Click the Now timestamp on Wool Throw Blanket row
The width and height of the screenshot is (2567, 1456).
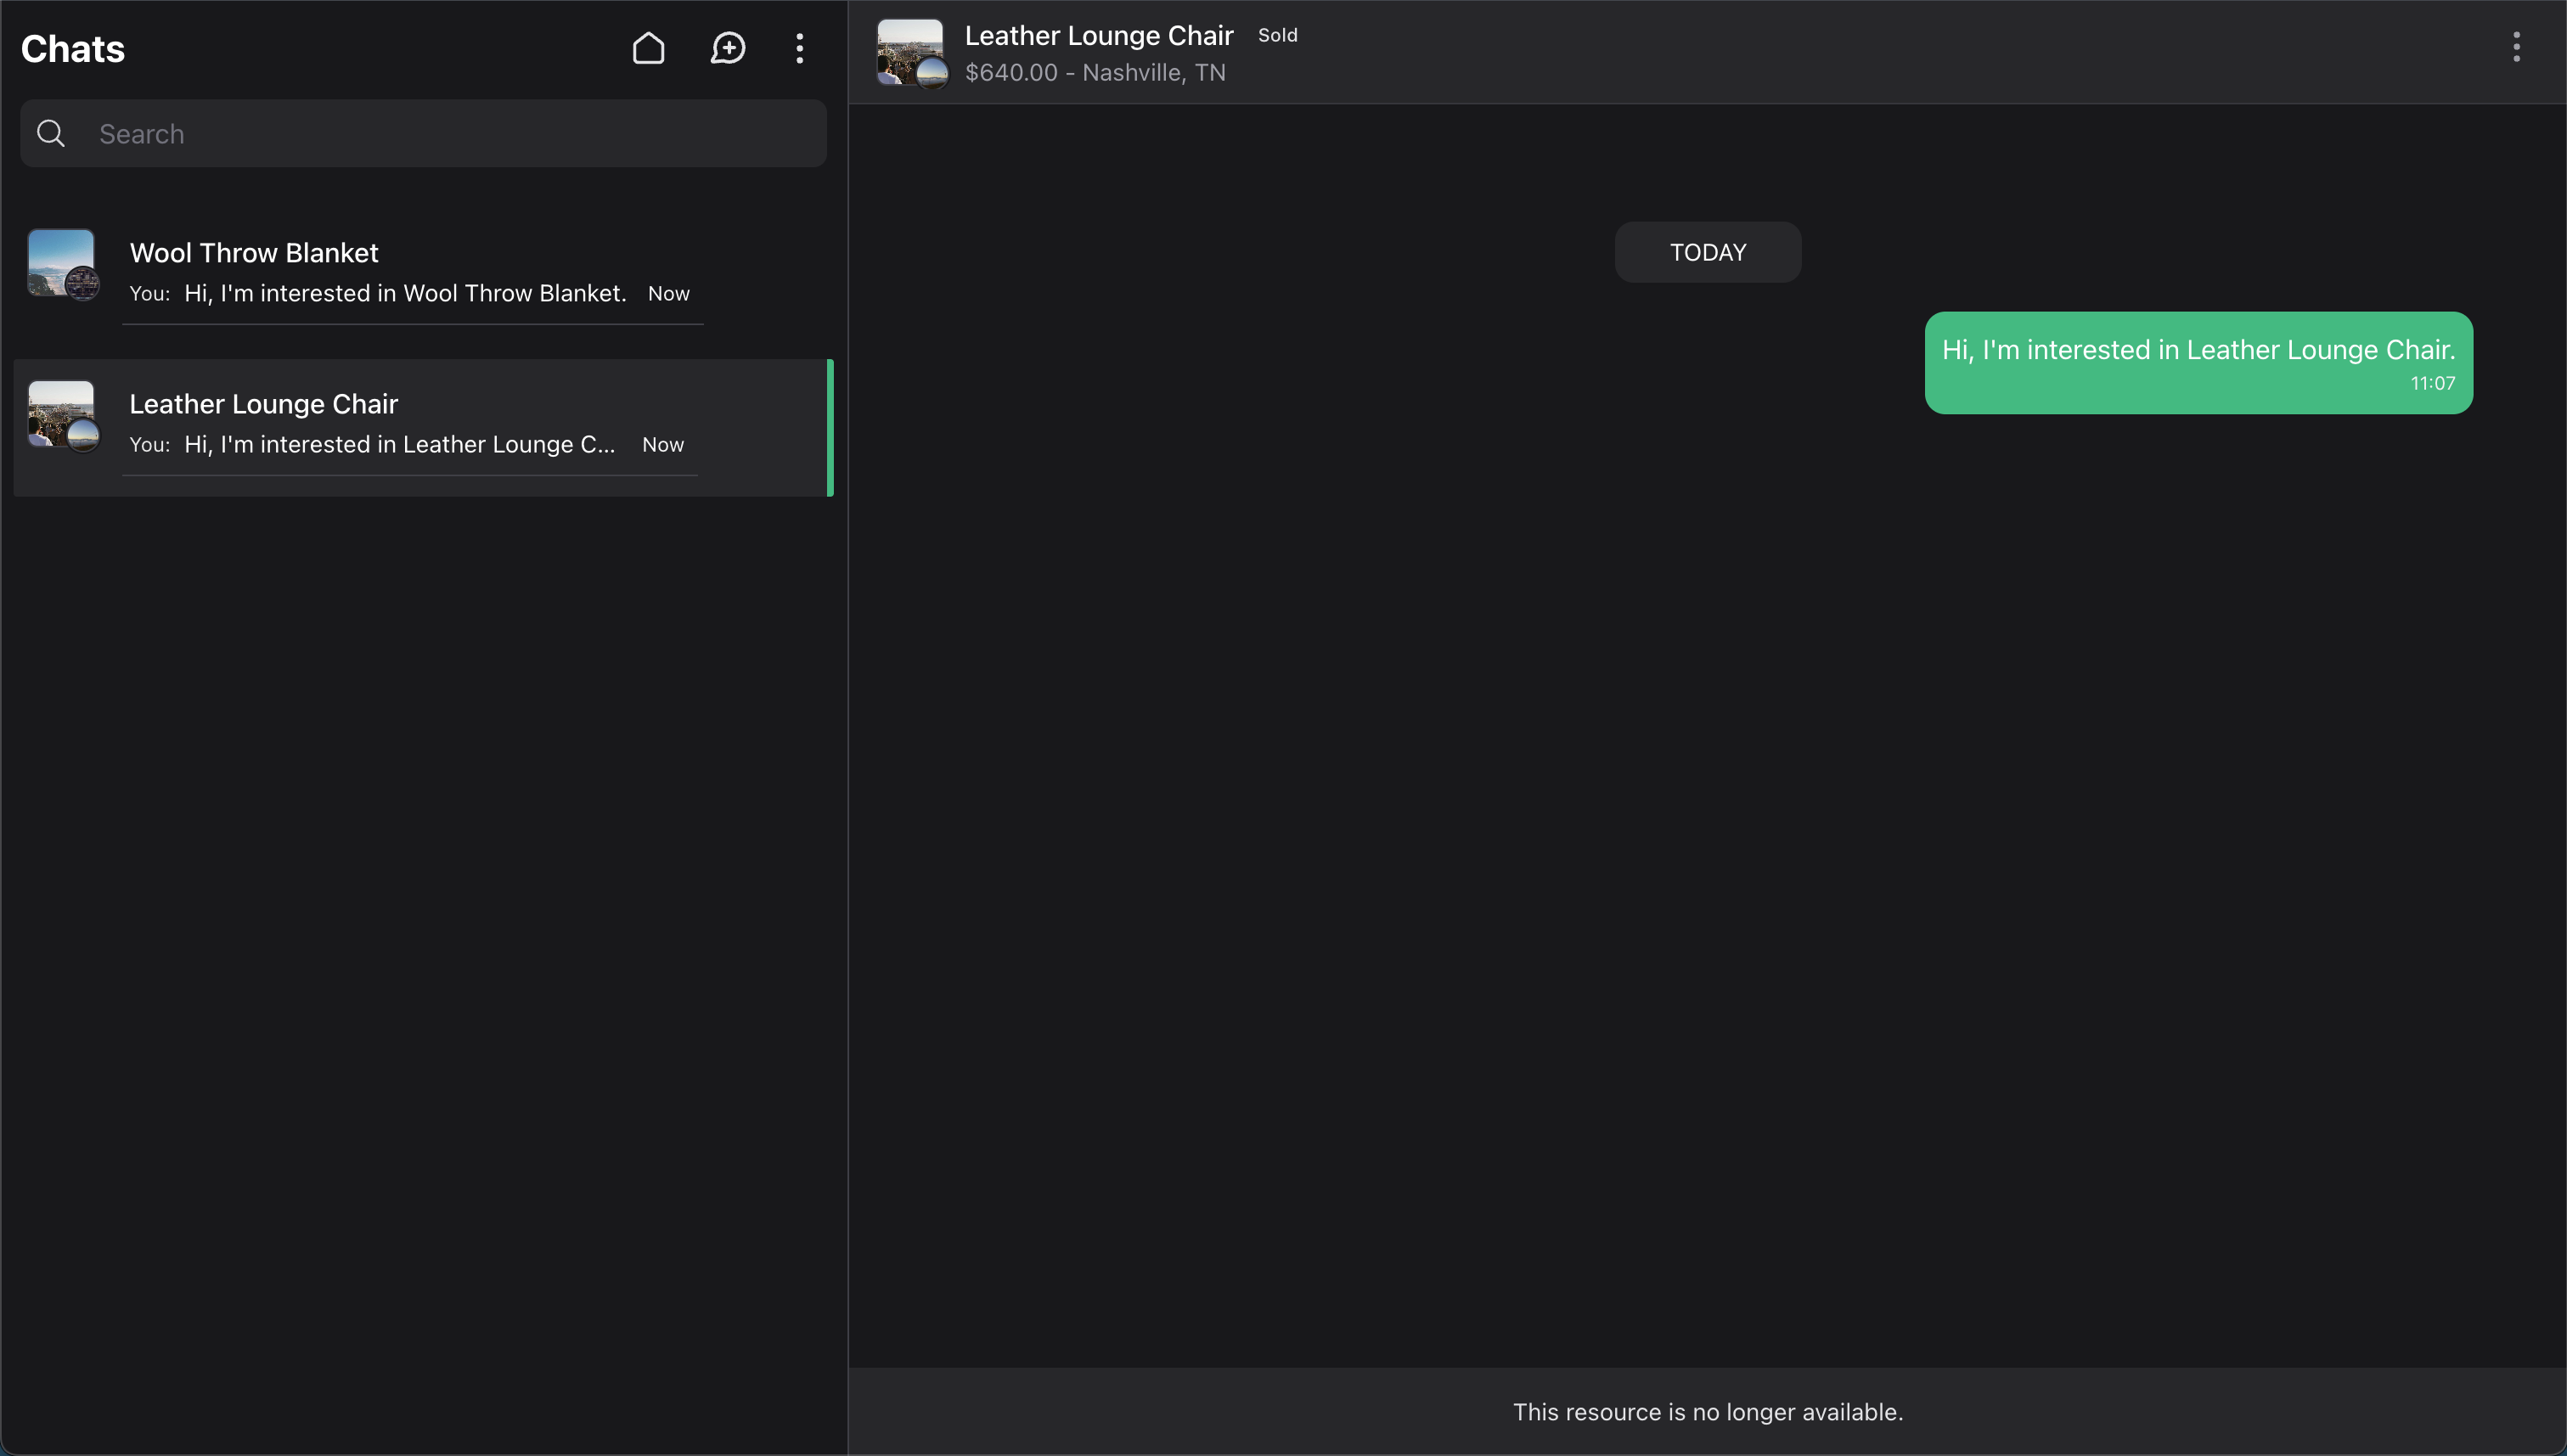coord(669,293)
